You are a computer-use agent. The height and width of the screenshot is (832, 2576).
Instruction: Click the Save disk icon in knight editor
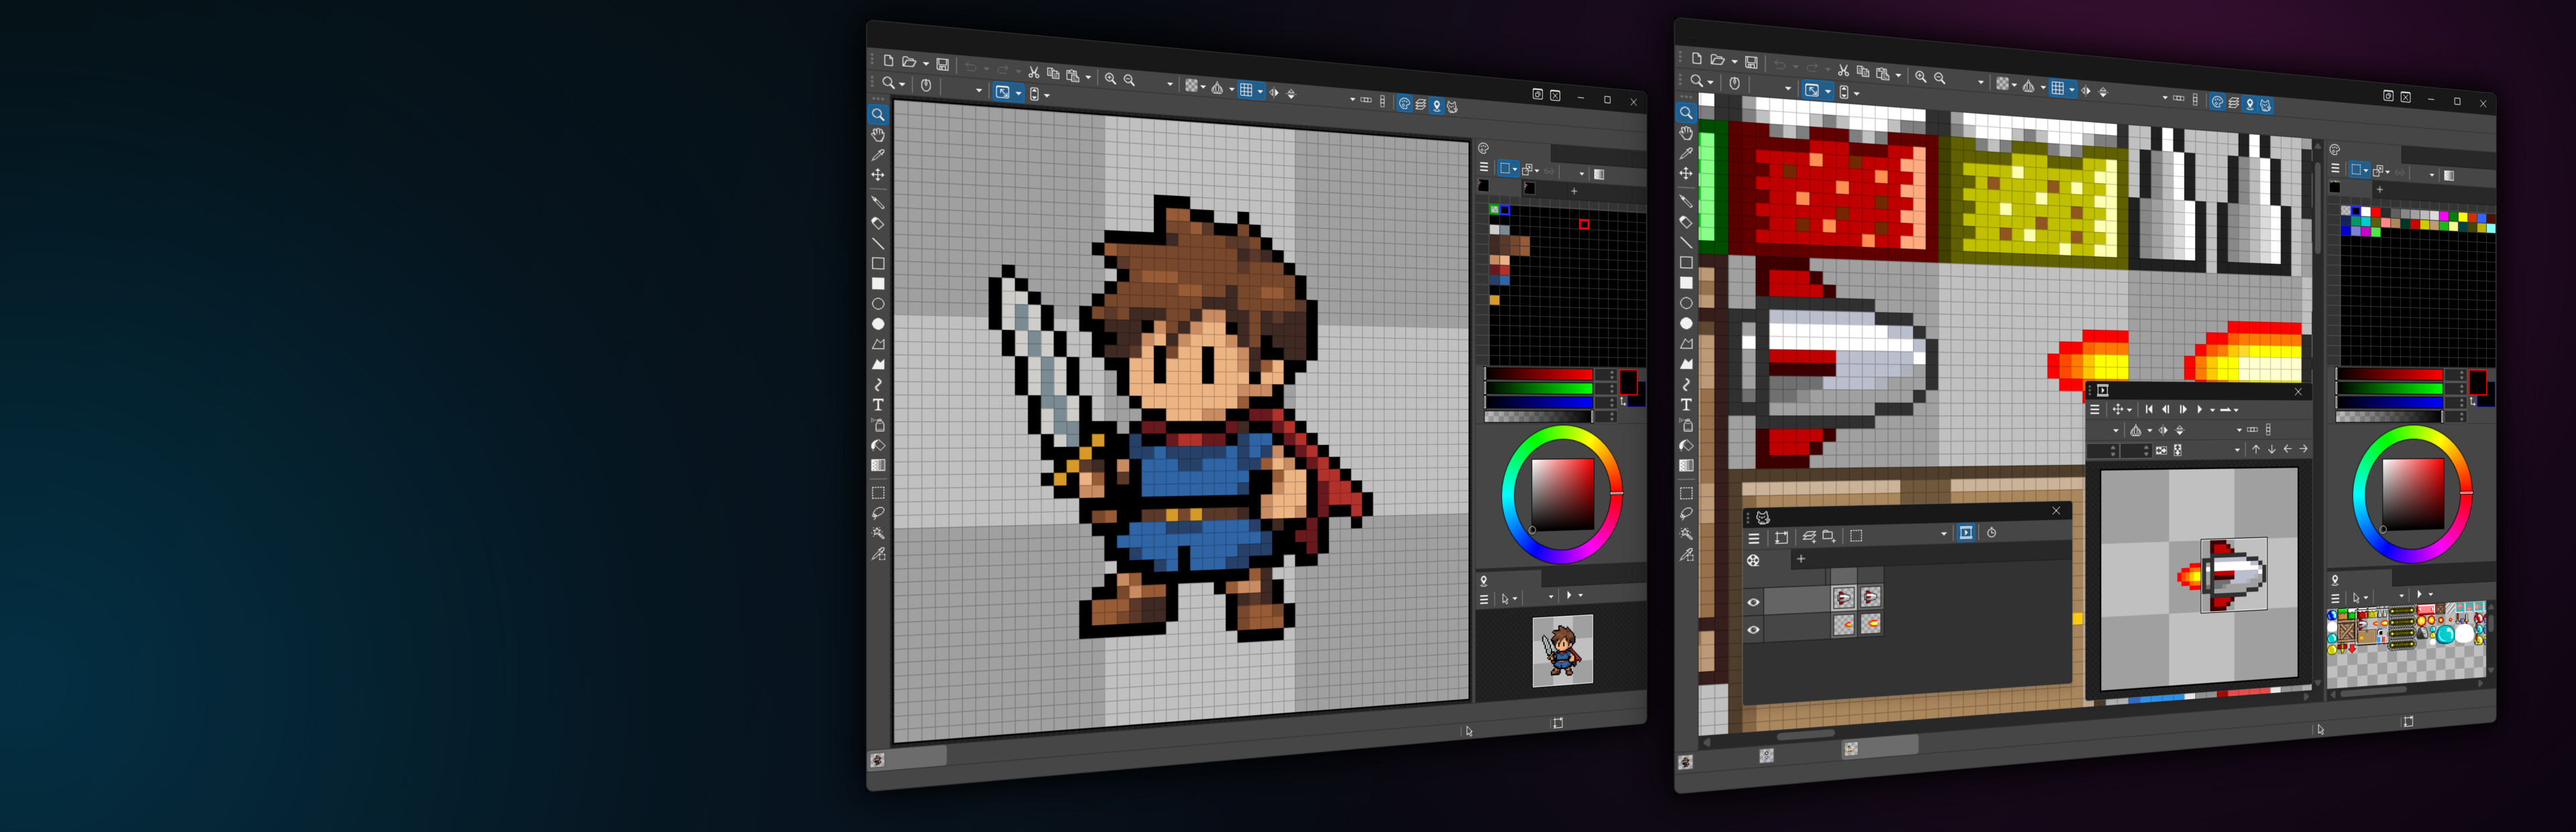point(942,64)
